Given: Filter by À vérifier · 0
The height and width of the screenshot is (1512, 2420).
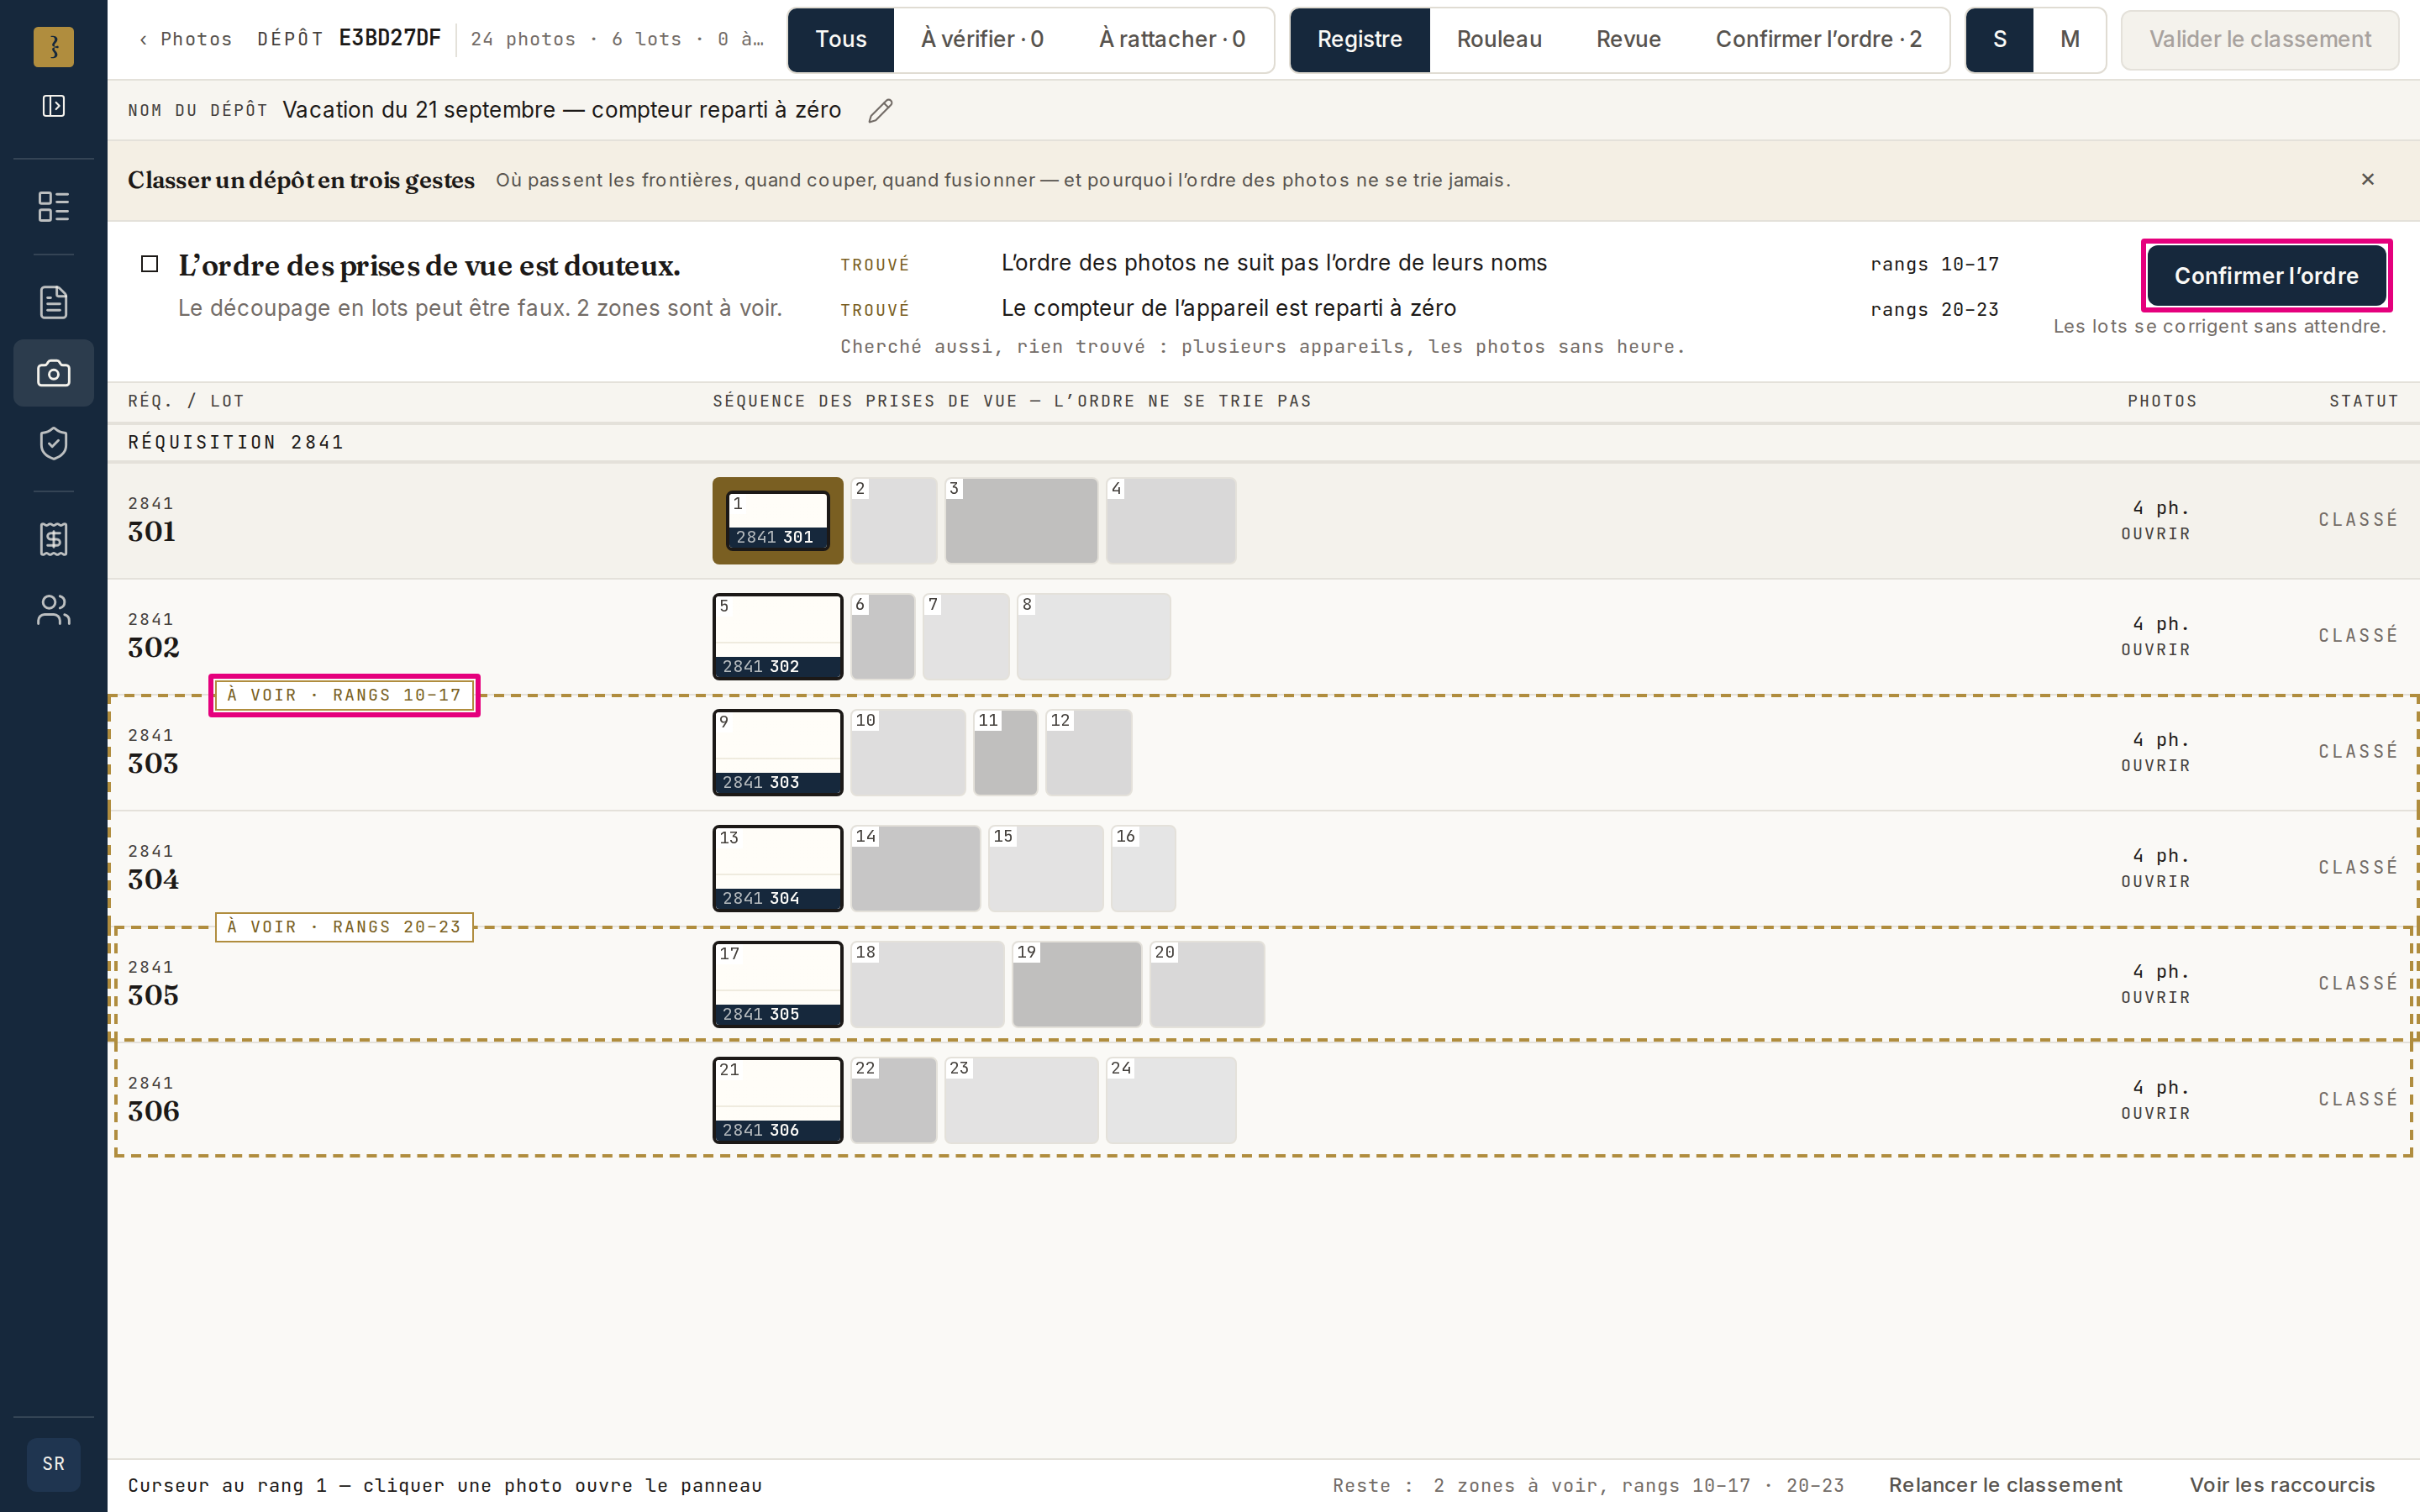Looking at the screenshot, I should click(982, 39).
